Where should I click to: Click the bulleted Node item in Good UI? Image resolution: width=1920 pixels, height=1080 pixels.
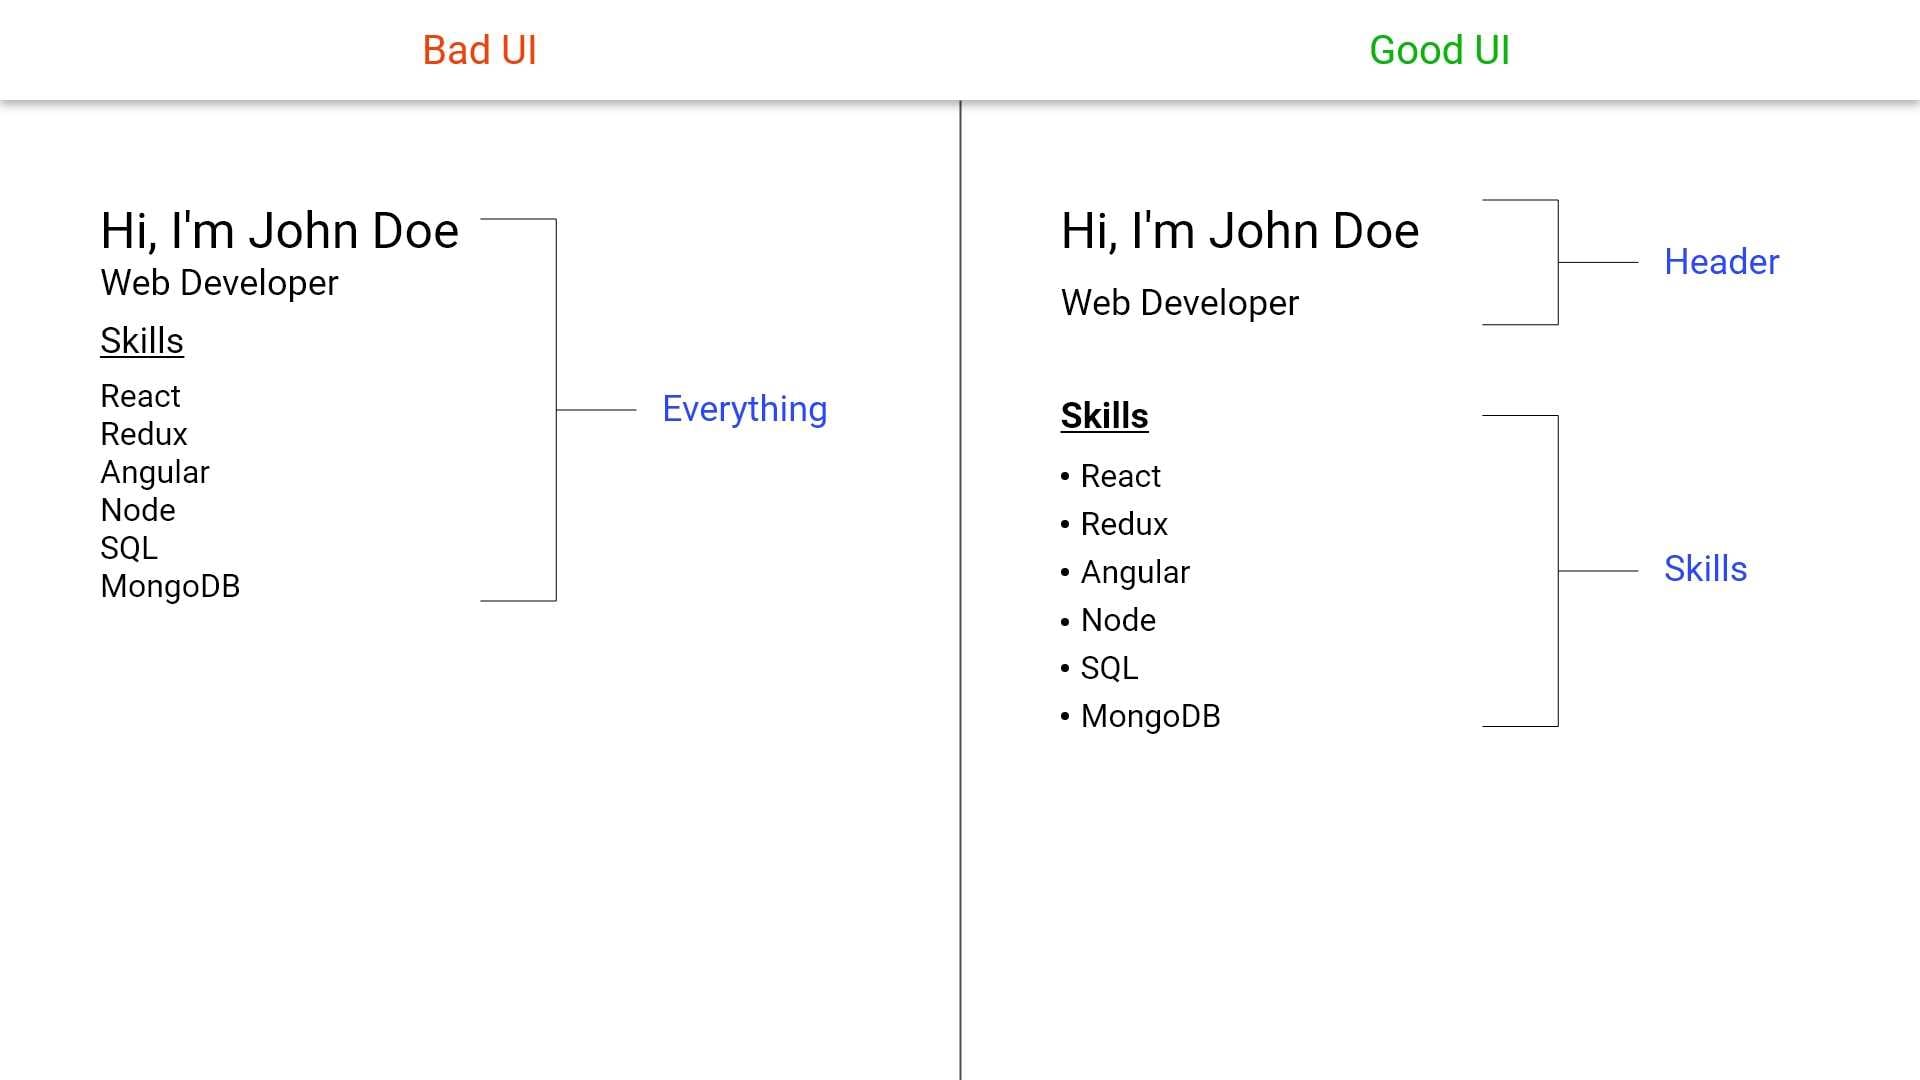(x=1118, y=620)
